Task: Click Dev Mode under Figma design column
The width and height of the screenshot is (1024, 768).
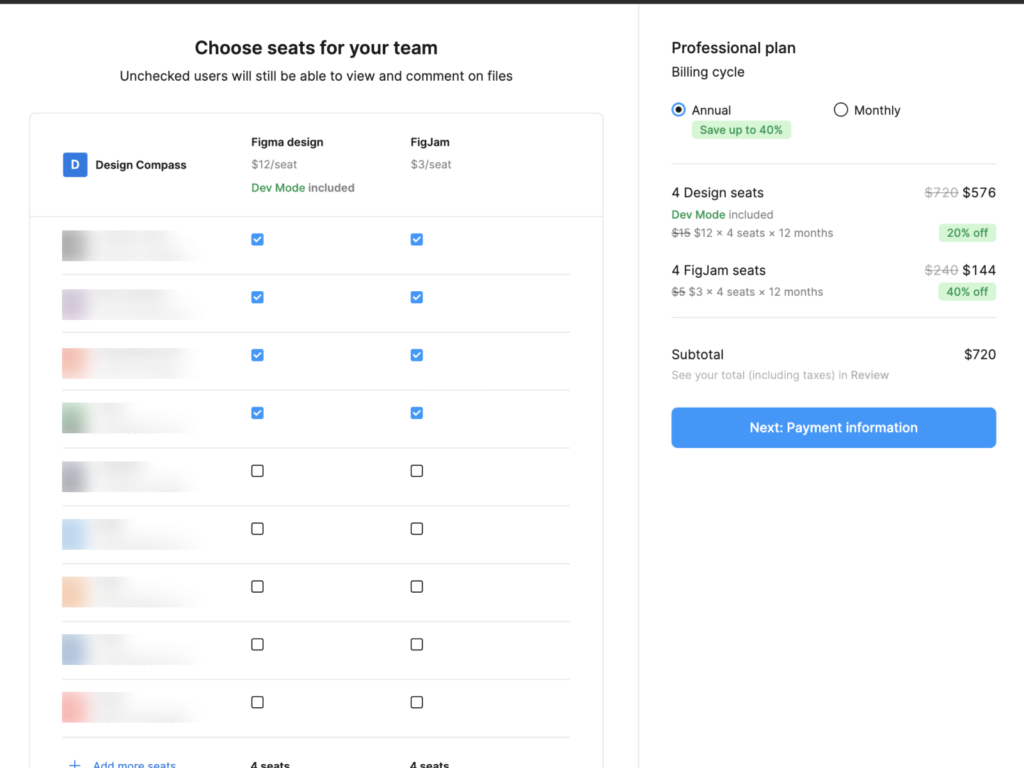Action: tap(277, 187)
